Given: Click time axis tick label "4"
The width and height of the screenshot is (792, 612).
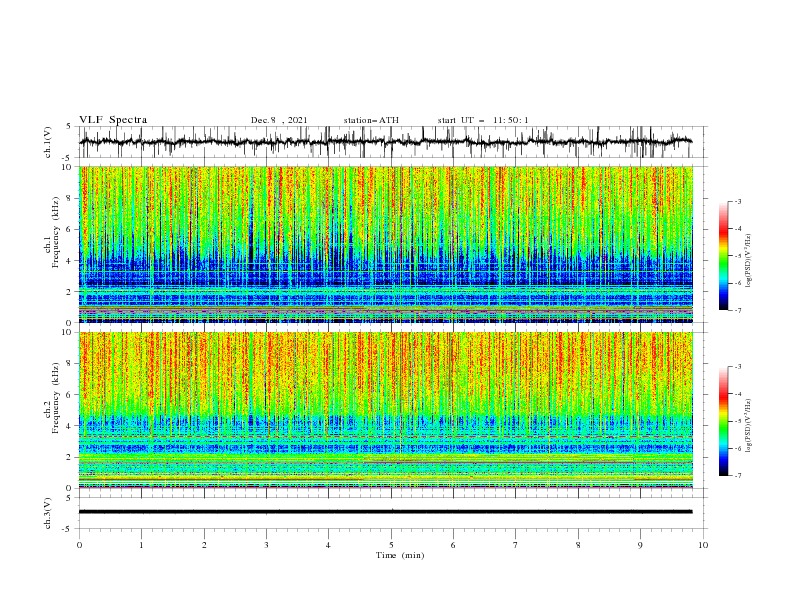Looking at the screenshot, I should [x=328, y=545].
